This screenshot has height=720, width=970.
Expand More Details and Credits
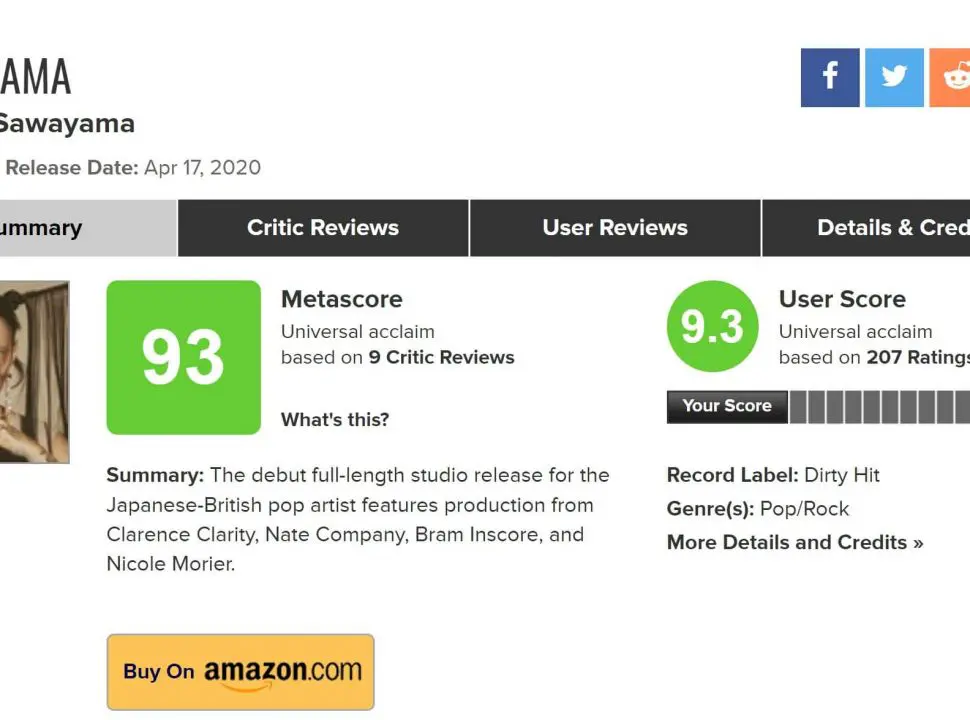pos(795,542)
